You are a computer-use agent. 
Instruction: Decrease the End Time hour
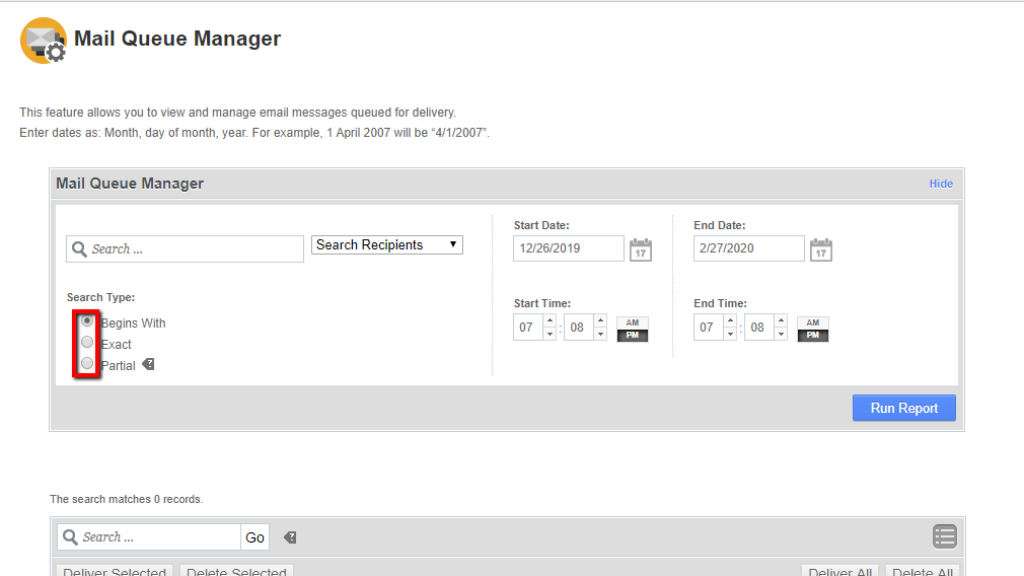coord(730,334)
